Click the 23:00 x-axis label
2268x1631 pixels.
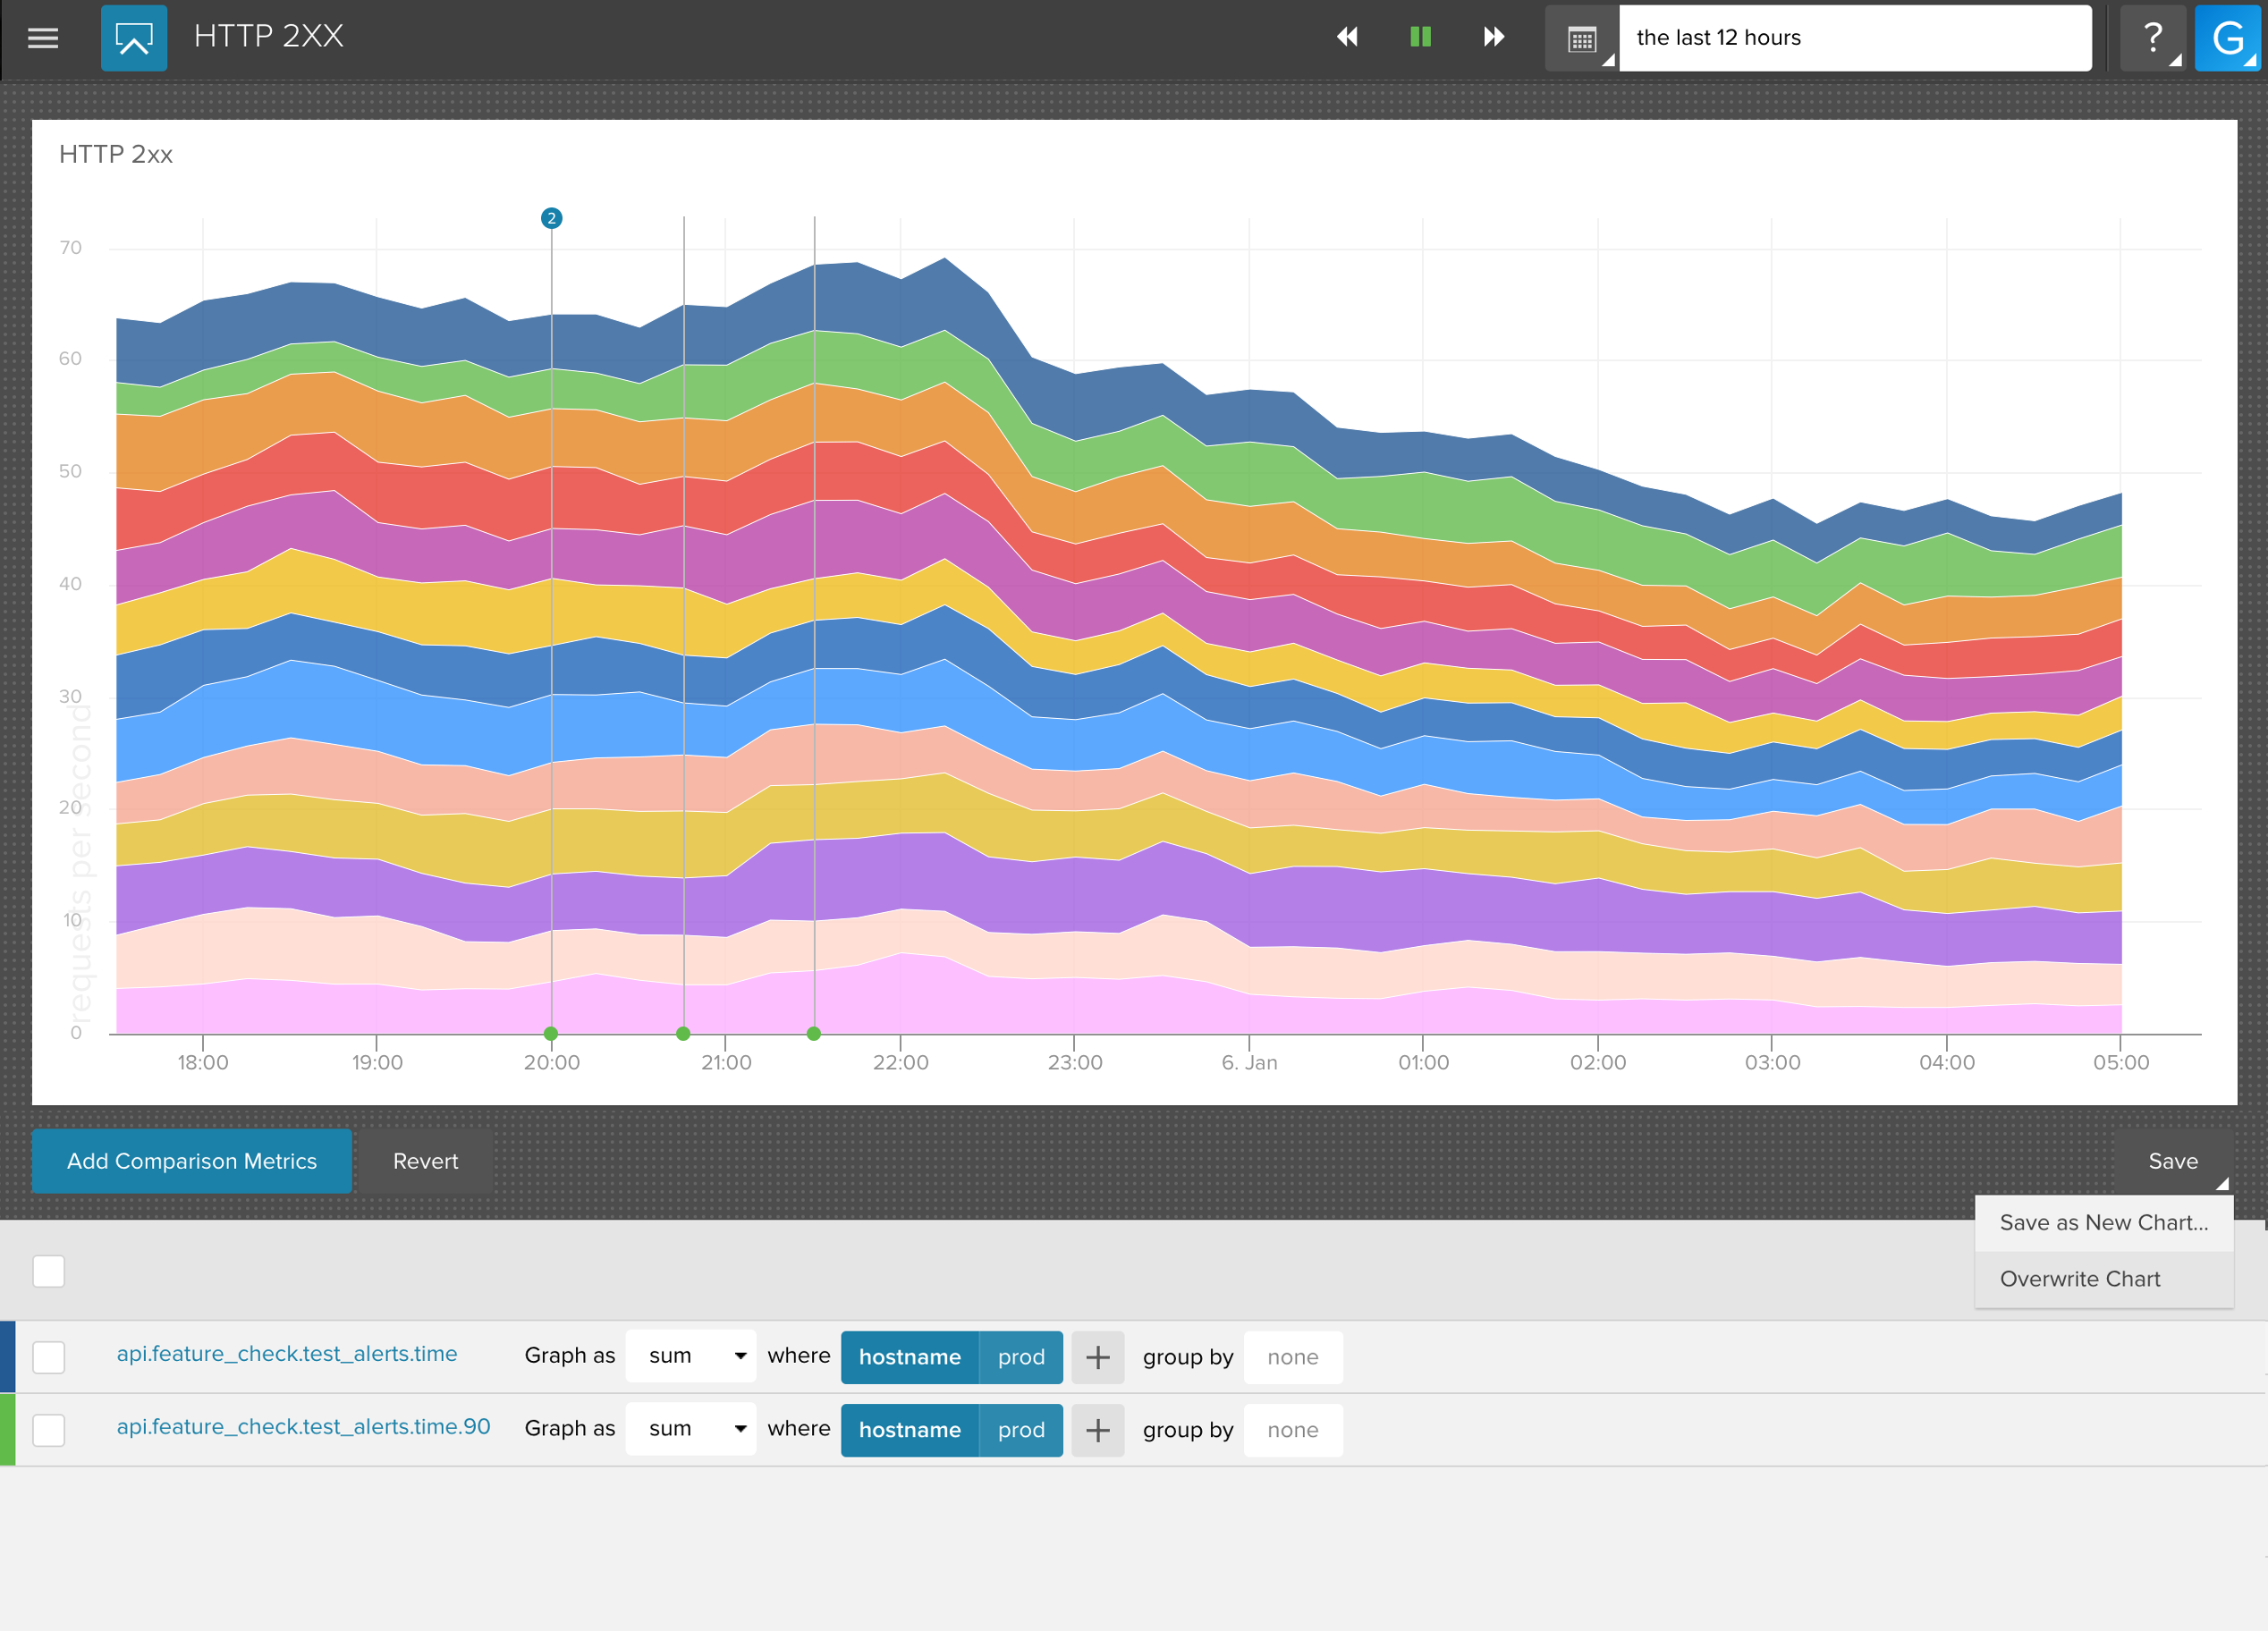coord(1075,1062)
